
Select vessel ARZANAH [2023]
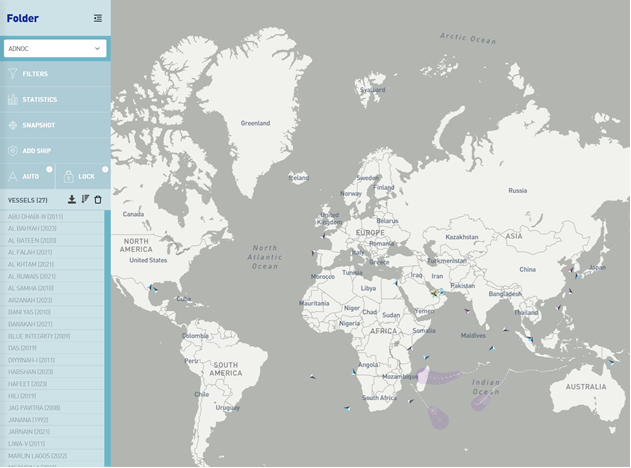click(52, 300)
